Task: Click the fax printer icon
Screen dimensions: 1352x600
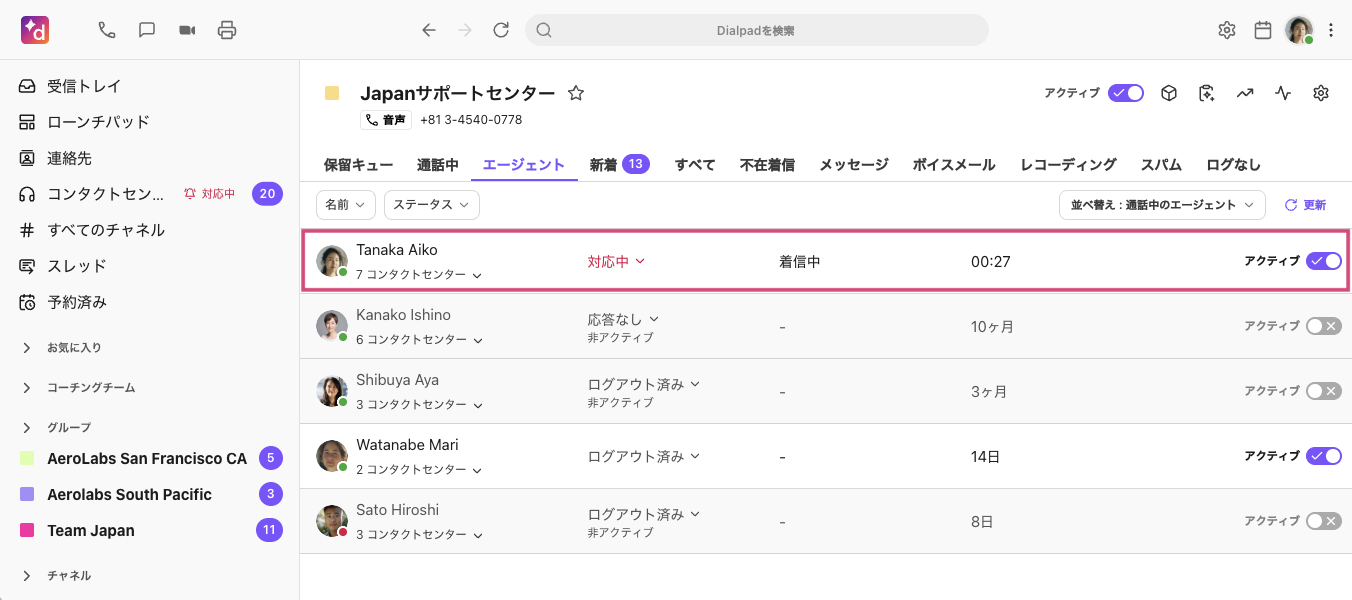Action: click(227, 30)
